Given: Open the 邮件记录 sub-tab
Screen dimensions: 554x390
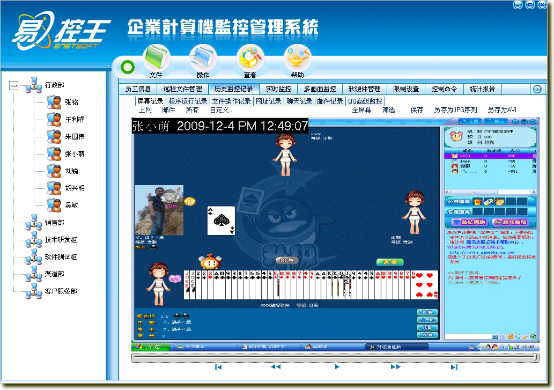Looking at the screenshot, I should point(330,101).
